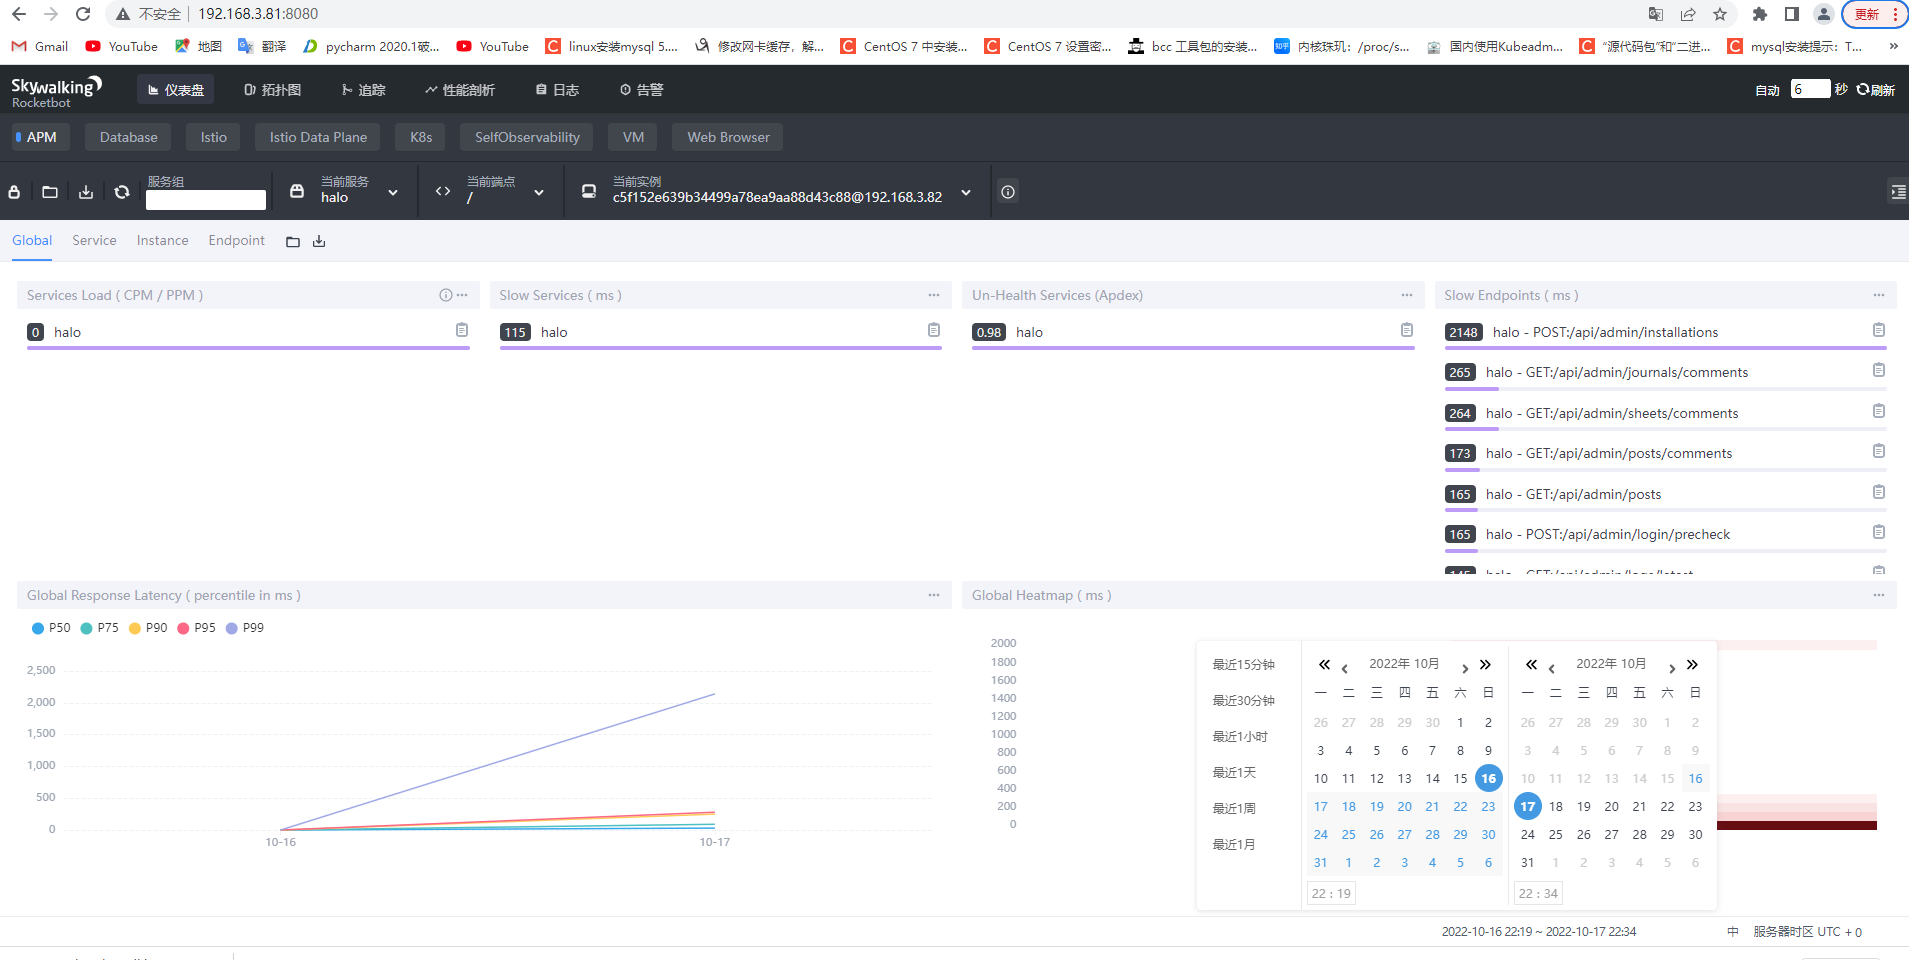The image size is (1909, 960).
Task: Click the Services Load info tip icon
Action: click(446, 295)
